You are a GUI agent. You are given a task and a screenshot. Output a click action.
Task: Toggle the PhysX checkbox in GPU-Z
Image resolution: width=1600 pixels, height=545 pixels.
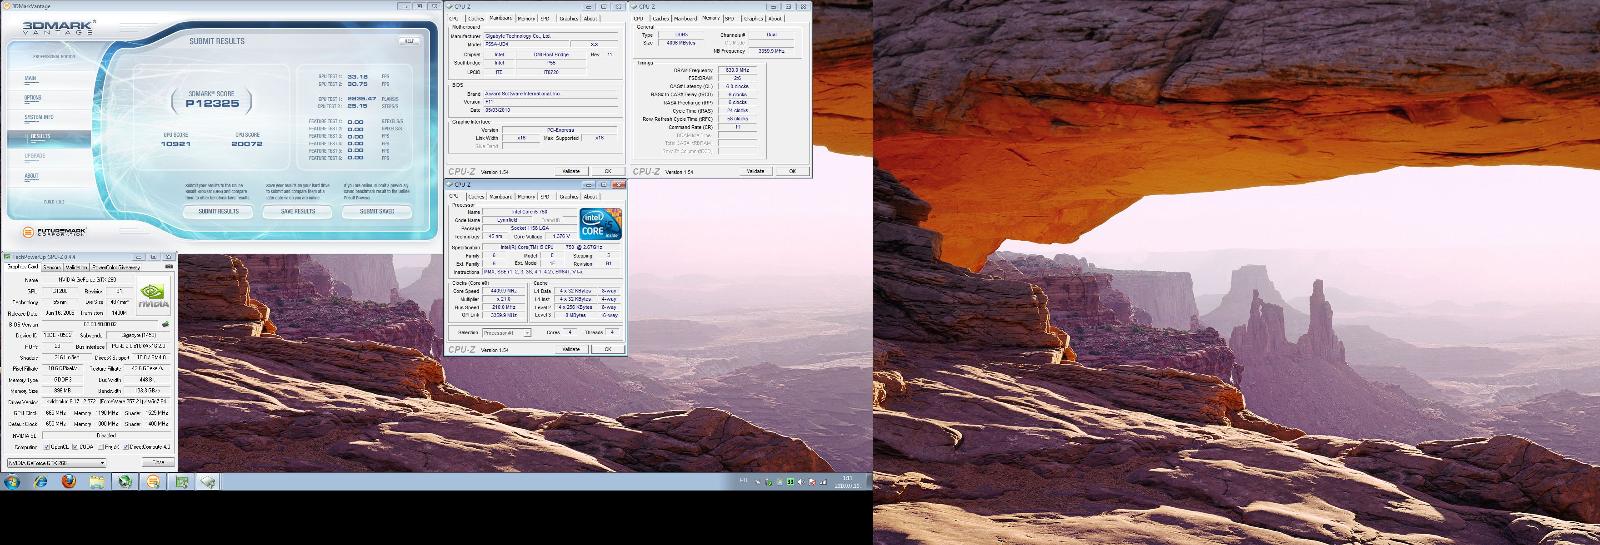(x=99, y=446)
